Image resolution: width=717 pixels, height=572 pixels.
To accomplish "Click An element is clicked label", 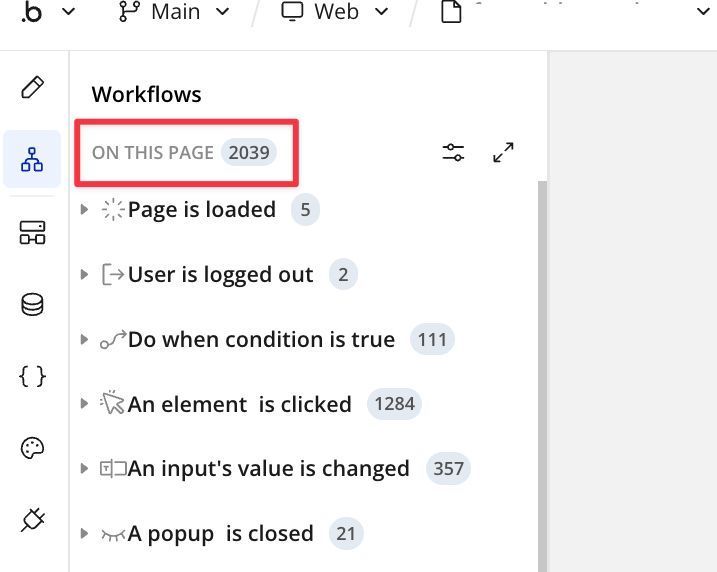I will pyautogui.click(x=240, y=404).
